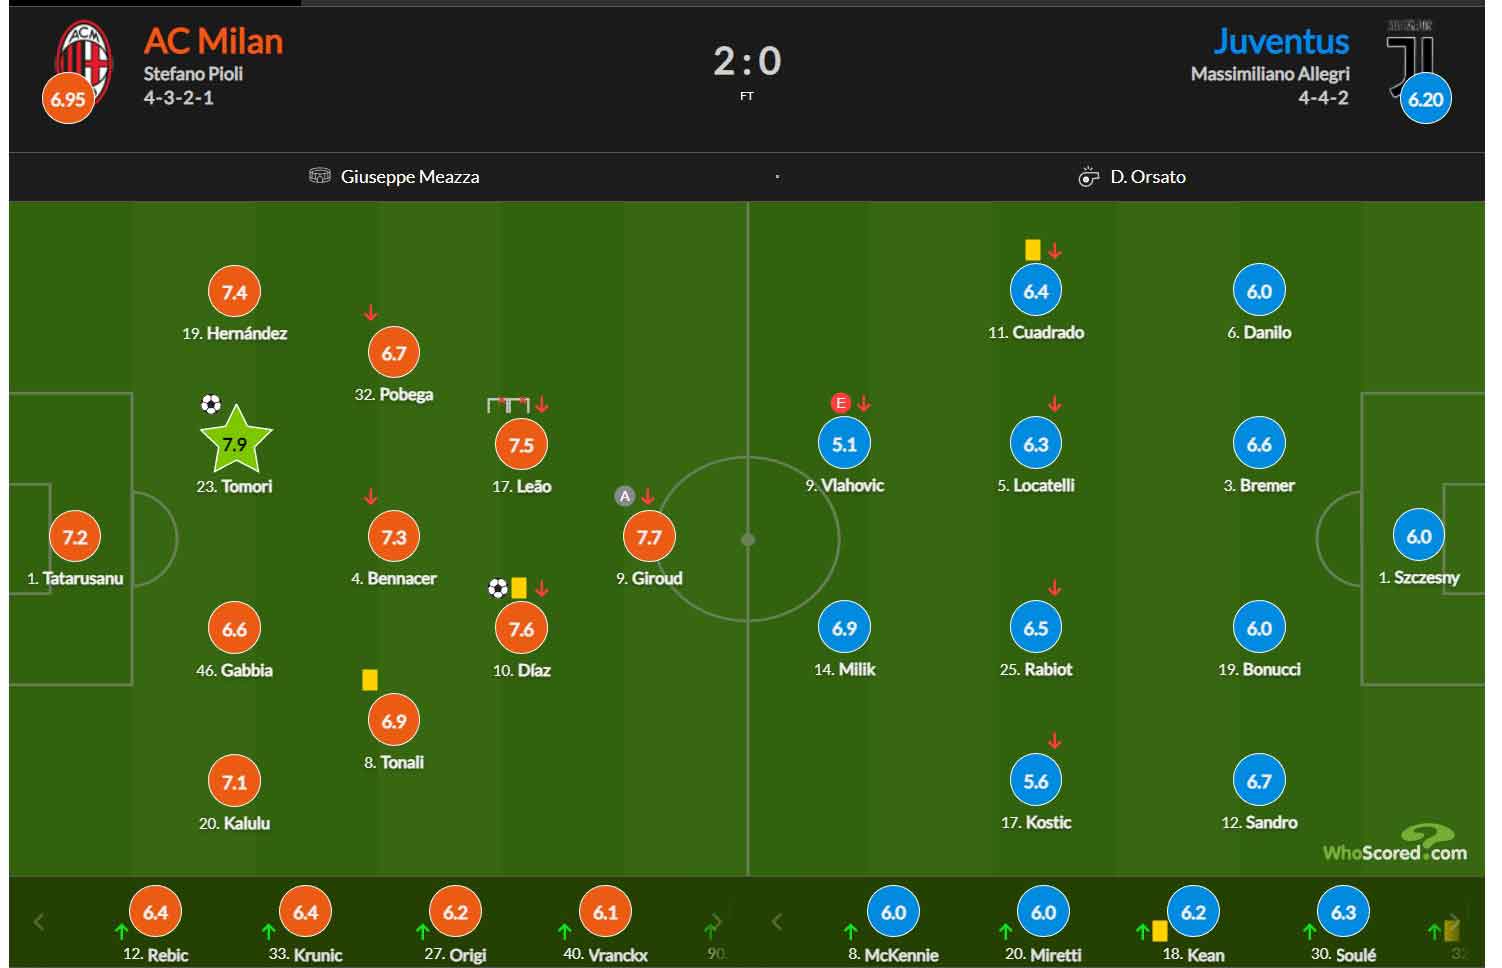Viewport: 1502px width, 968px height.
Task: Click the WhoScored.com watermark logo
Action: (1395, 843)
